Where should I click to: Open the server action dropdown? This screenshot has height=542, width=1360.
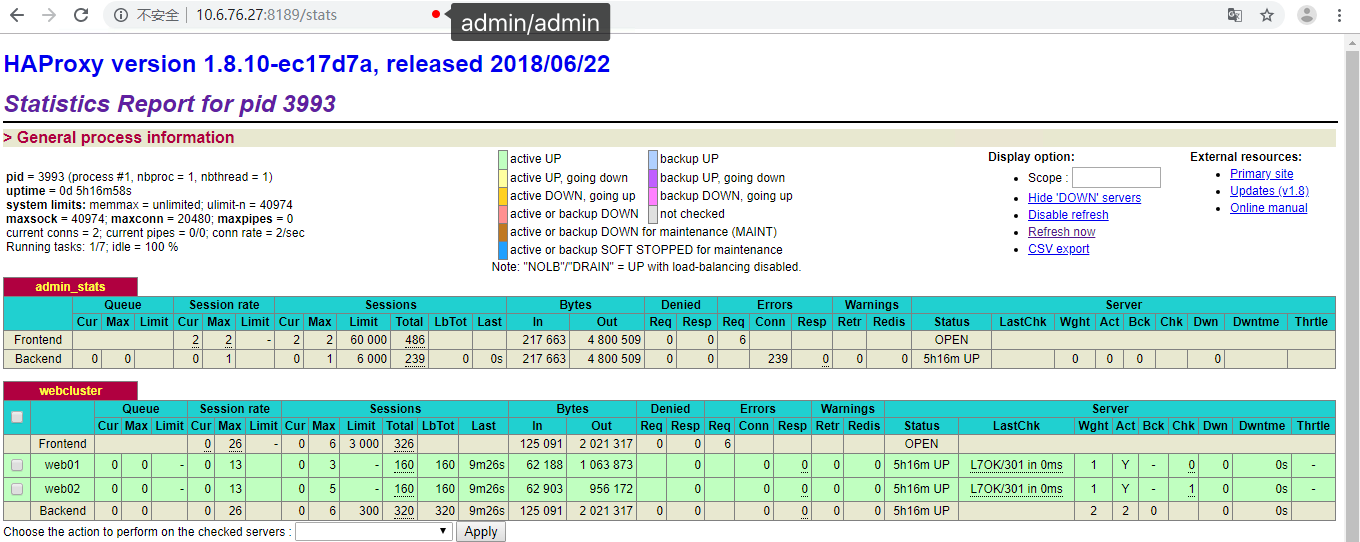[x=374, y=532]
